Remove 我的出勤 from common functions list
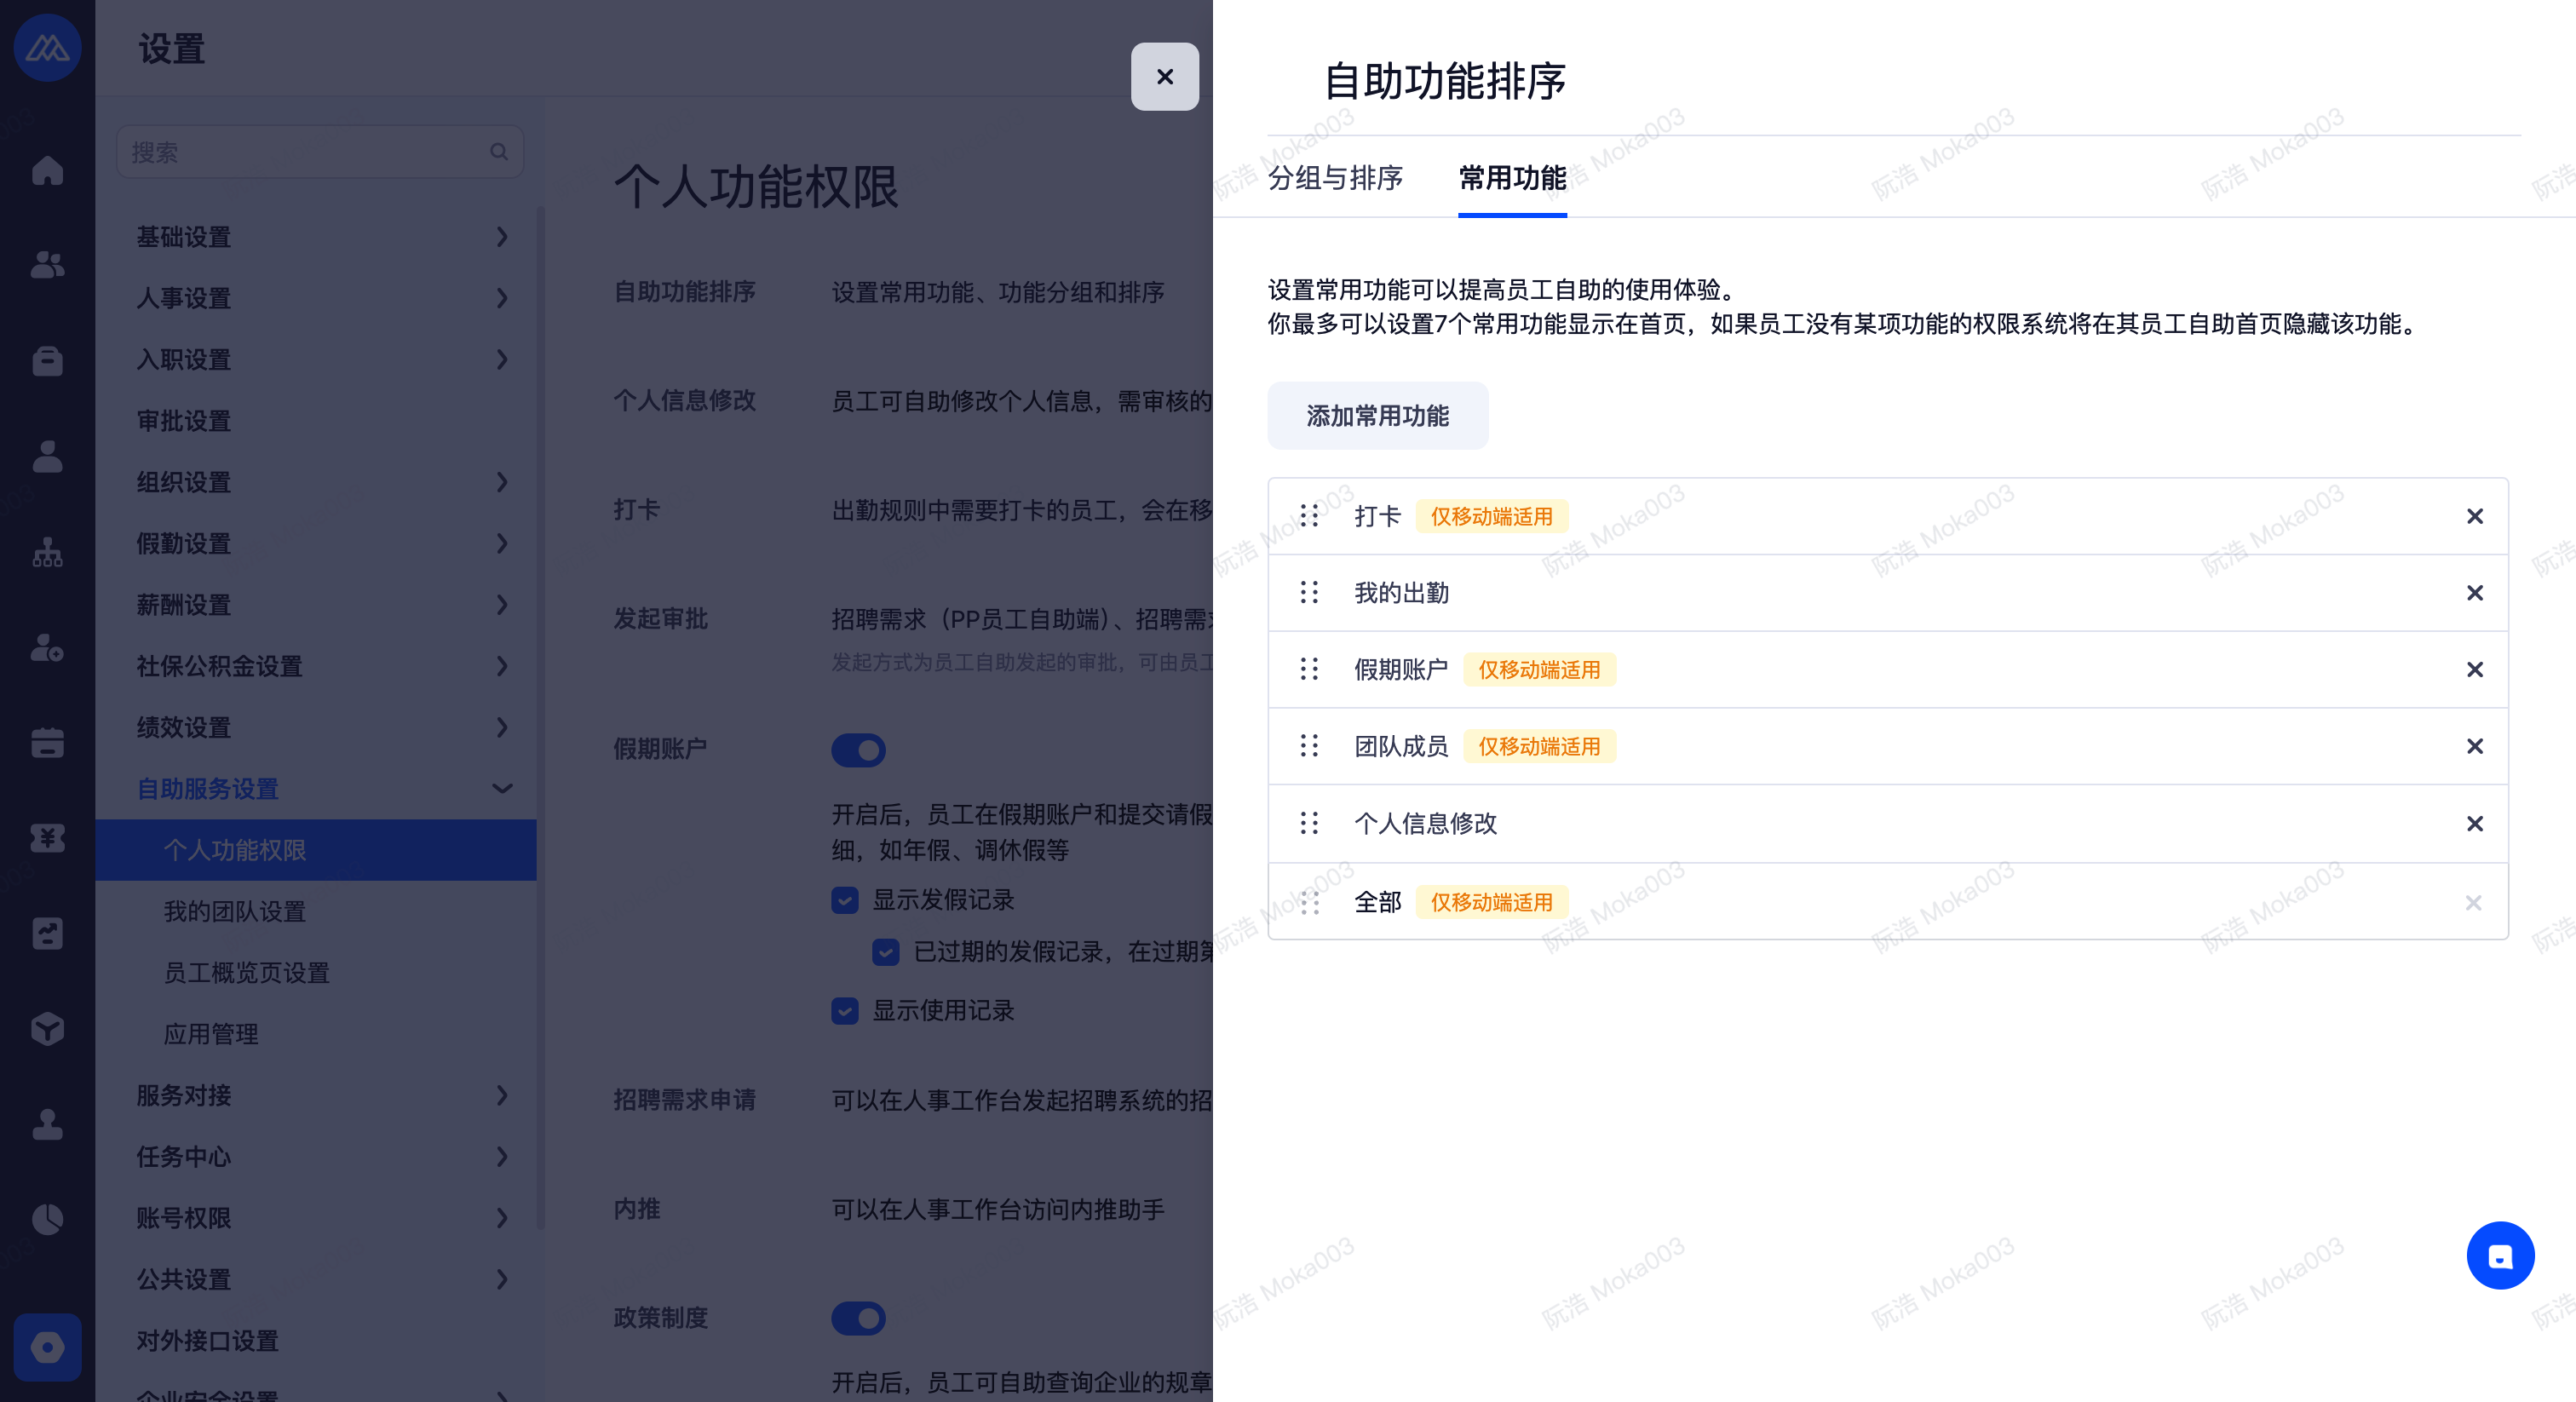 point(2474,593)
